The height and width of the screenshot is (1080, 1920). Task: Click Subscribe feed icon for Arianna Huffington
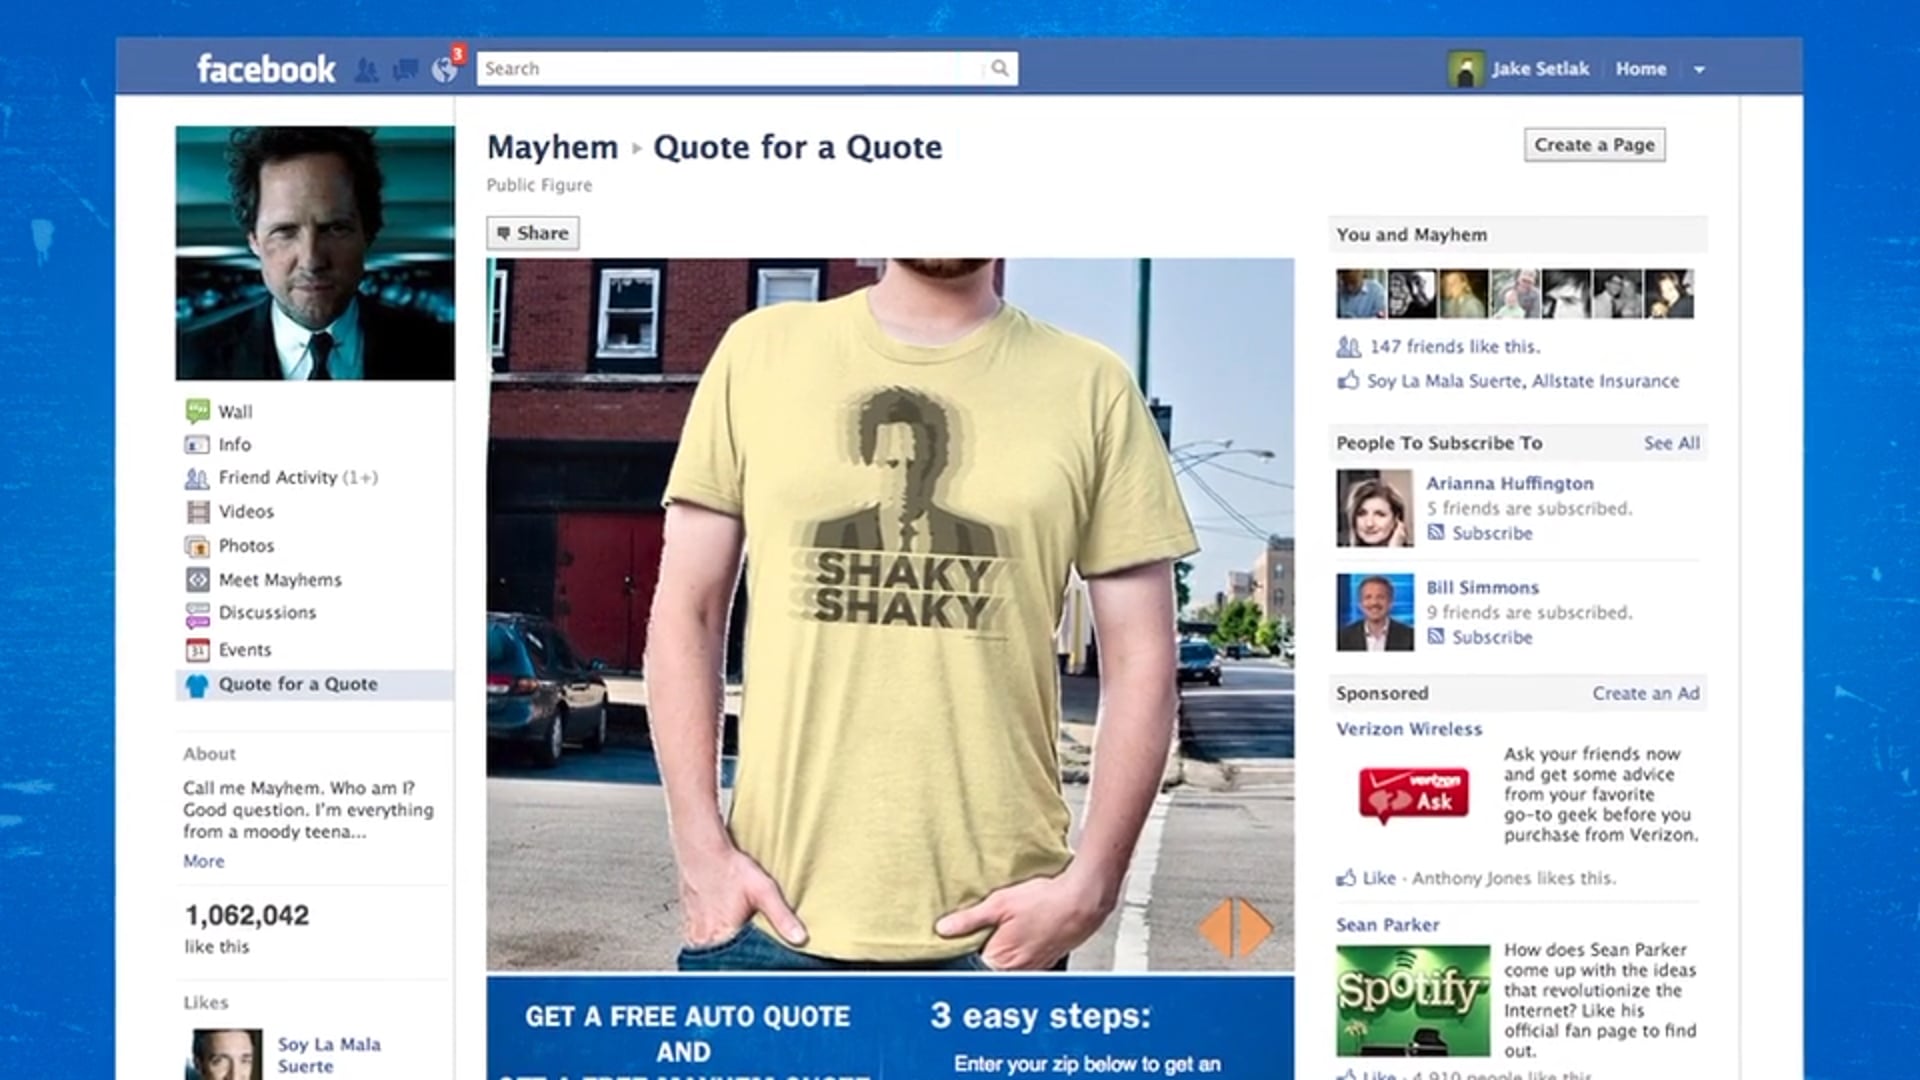[x=1436, y=532]
